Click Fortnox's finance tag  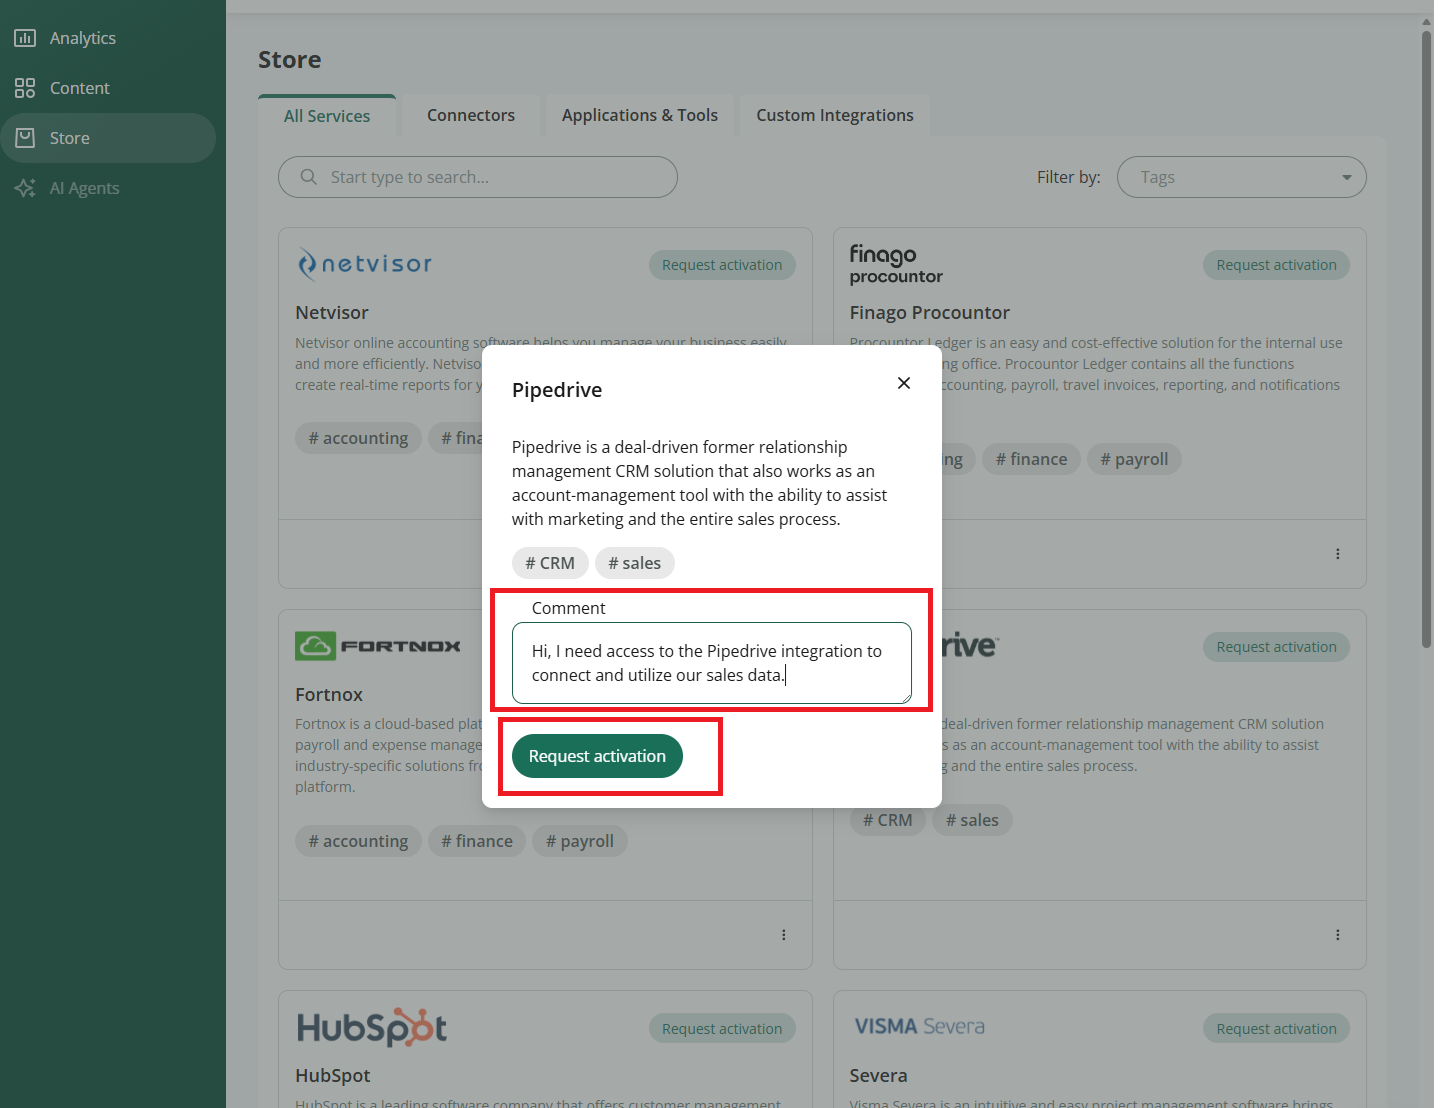pos(477,841)
